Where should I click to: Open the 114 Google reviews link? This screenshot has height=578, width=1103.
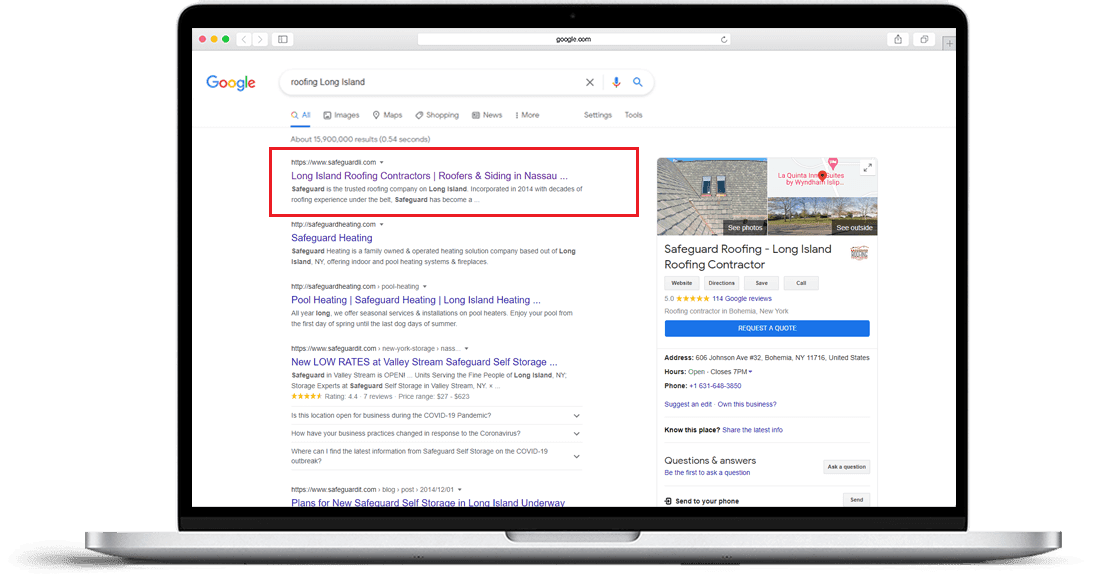[741, 299]
